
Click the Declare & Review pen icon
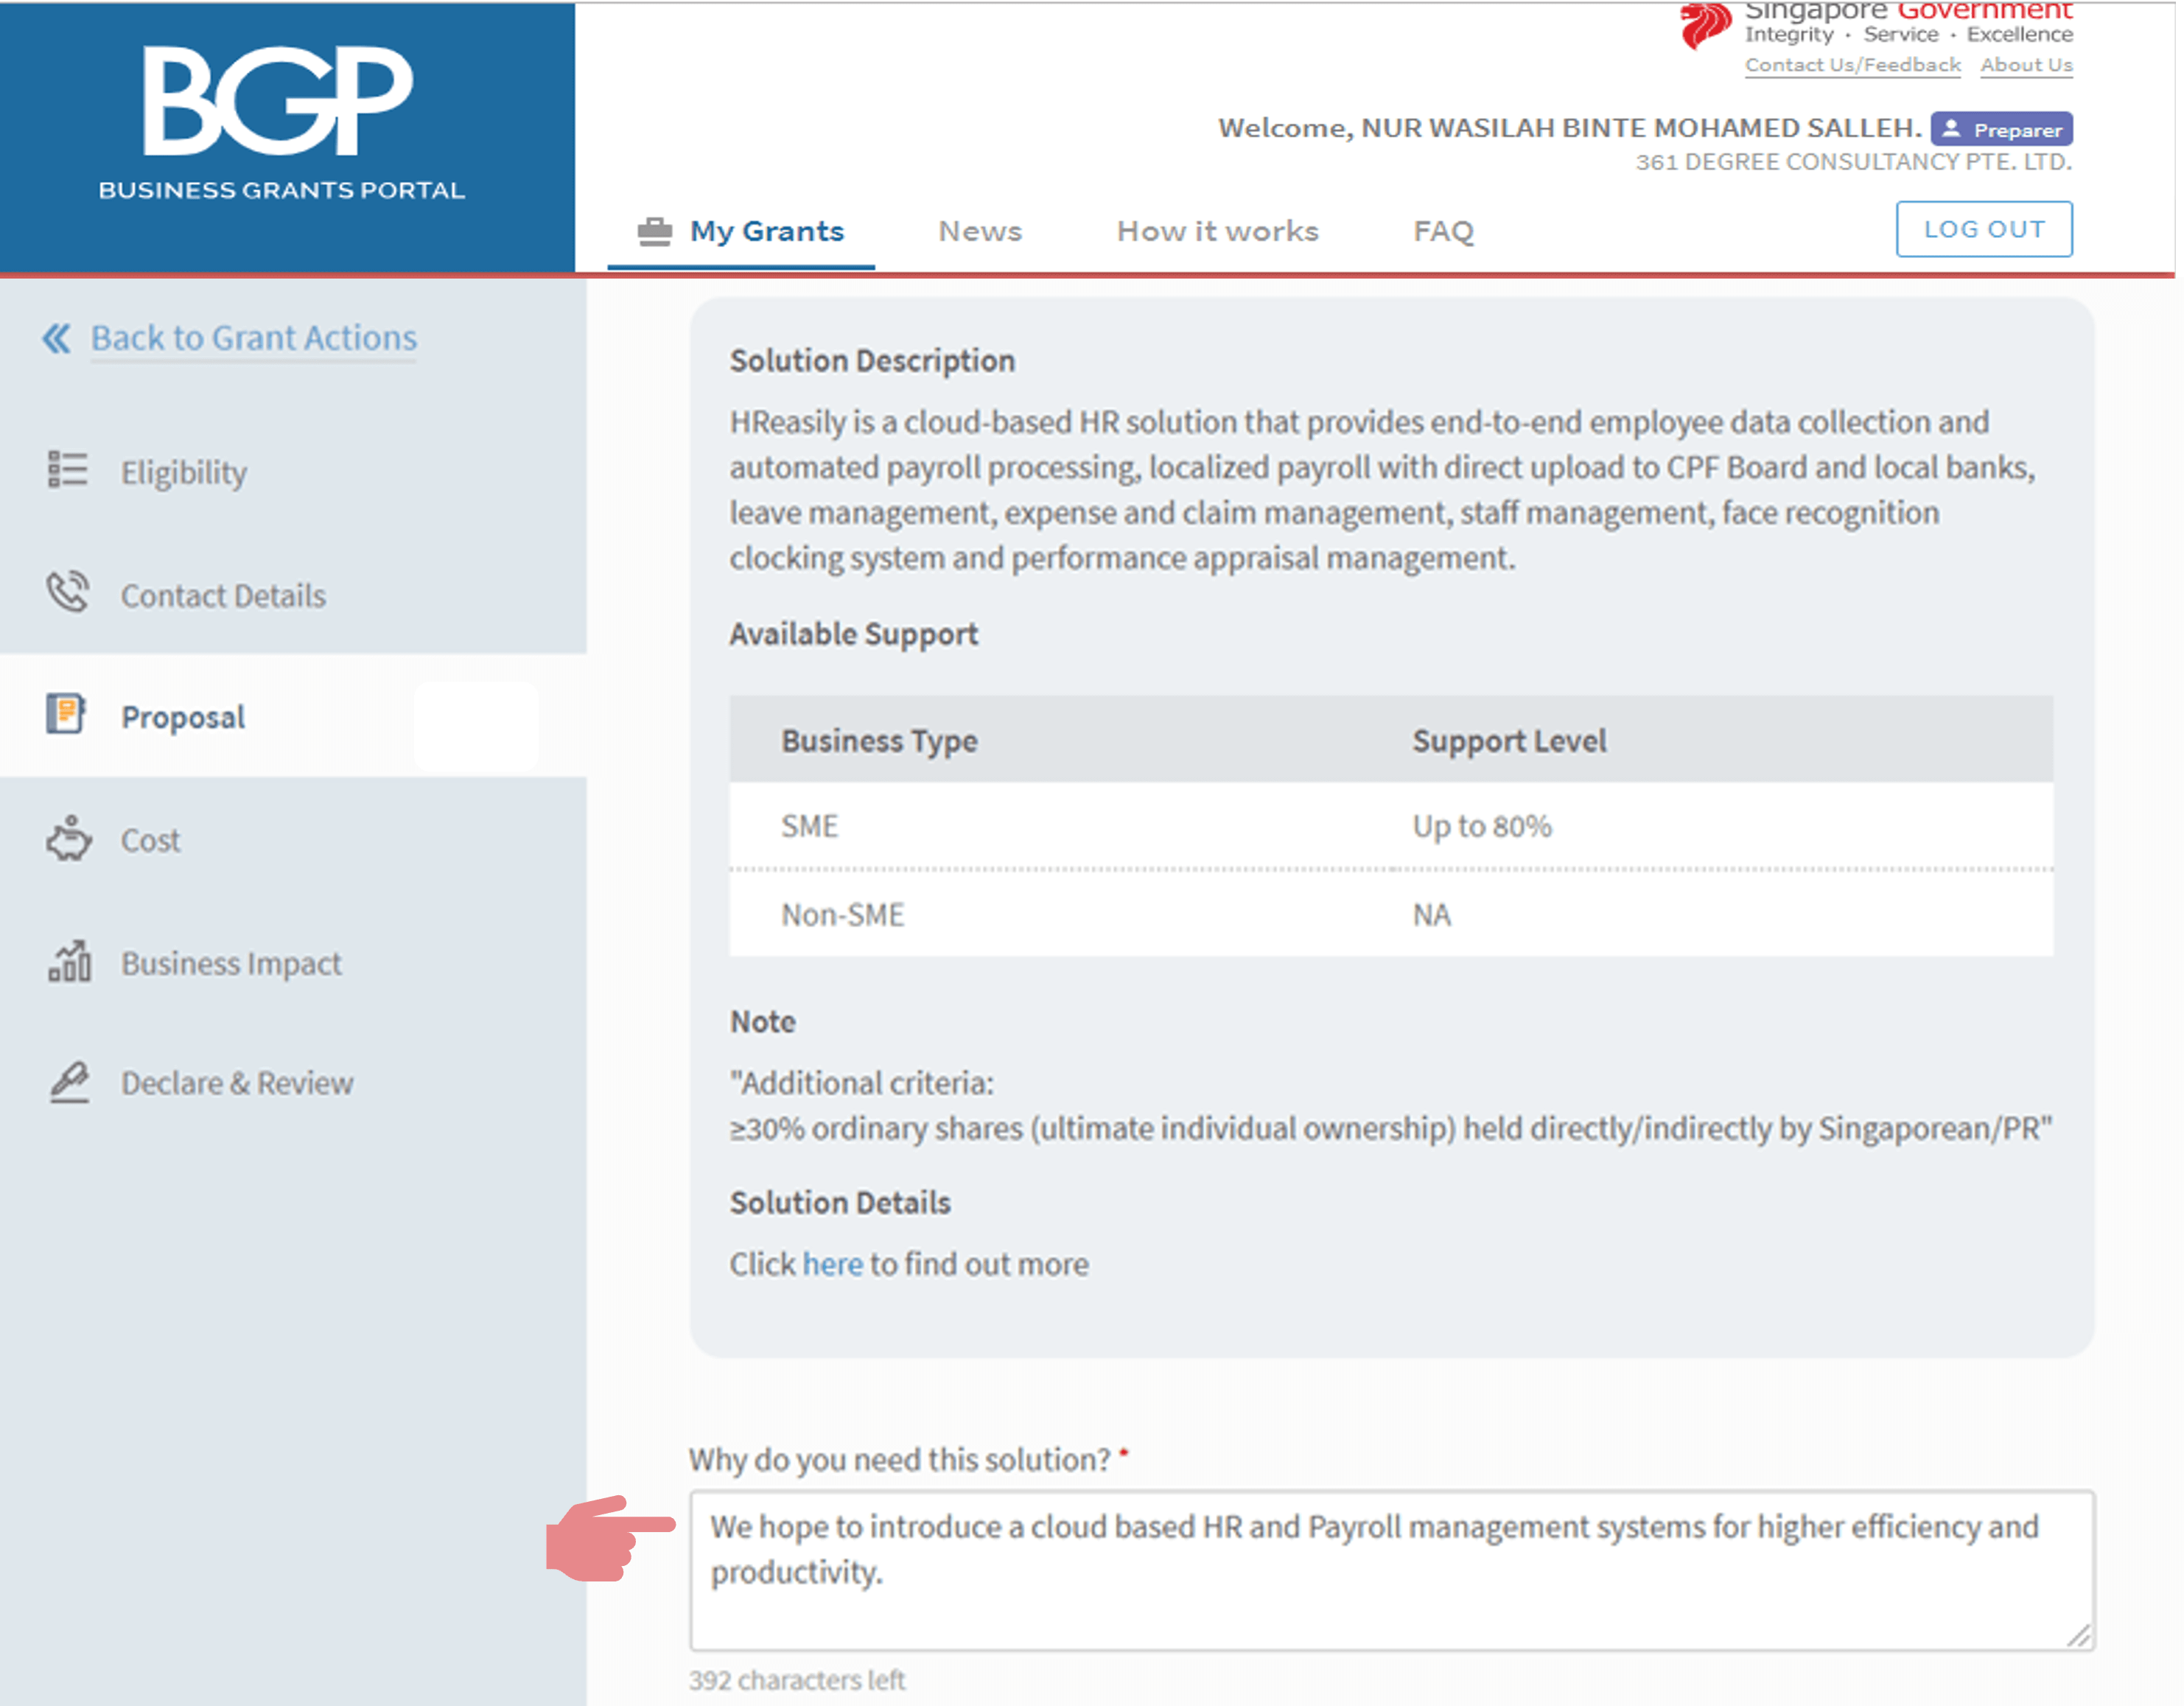coord(69,1082)
